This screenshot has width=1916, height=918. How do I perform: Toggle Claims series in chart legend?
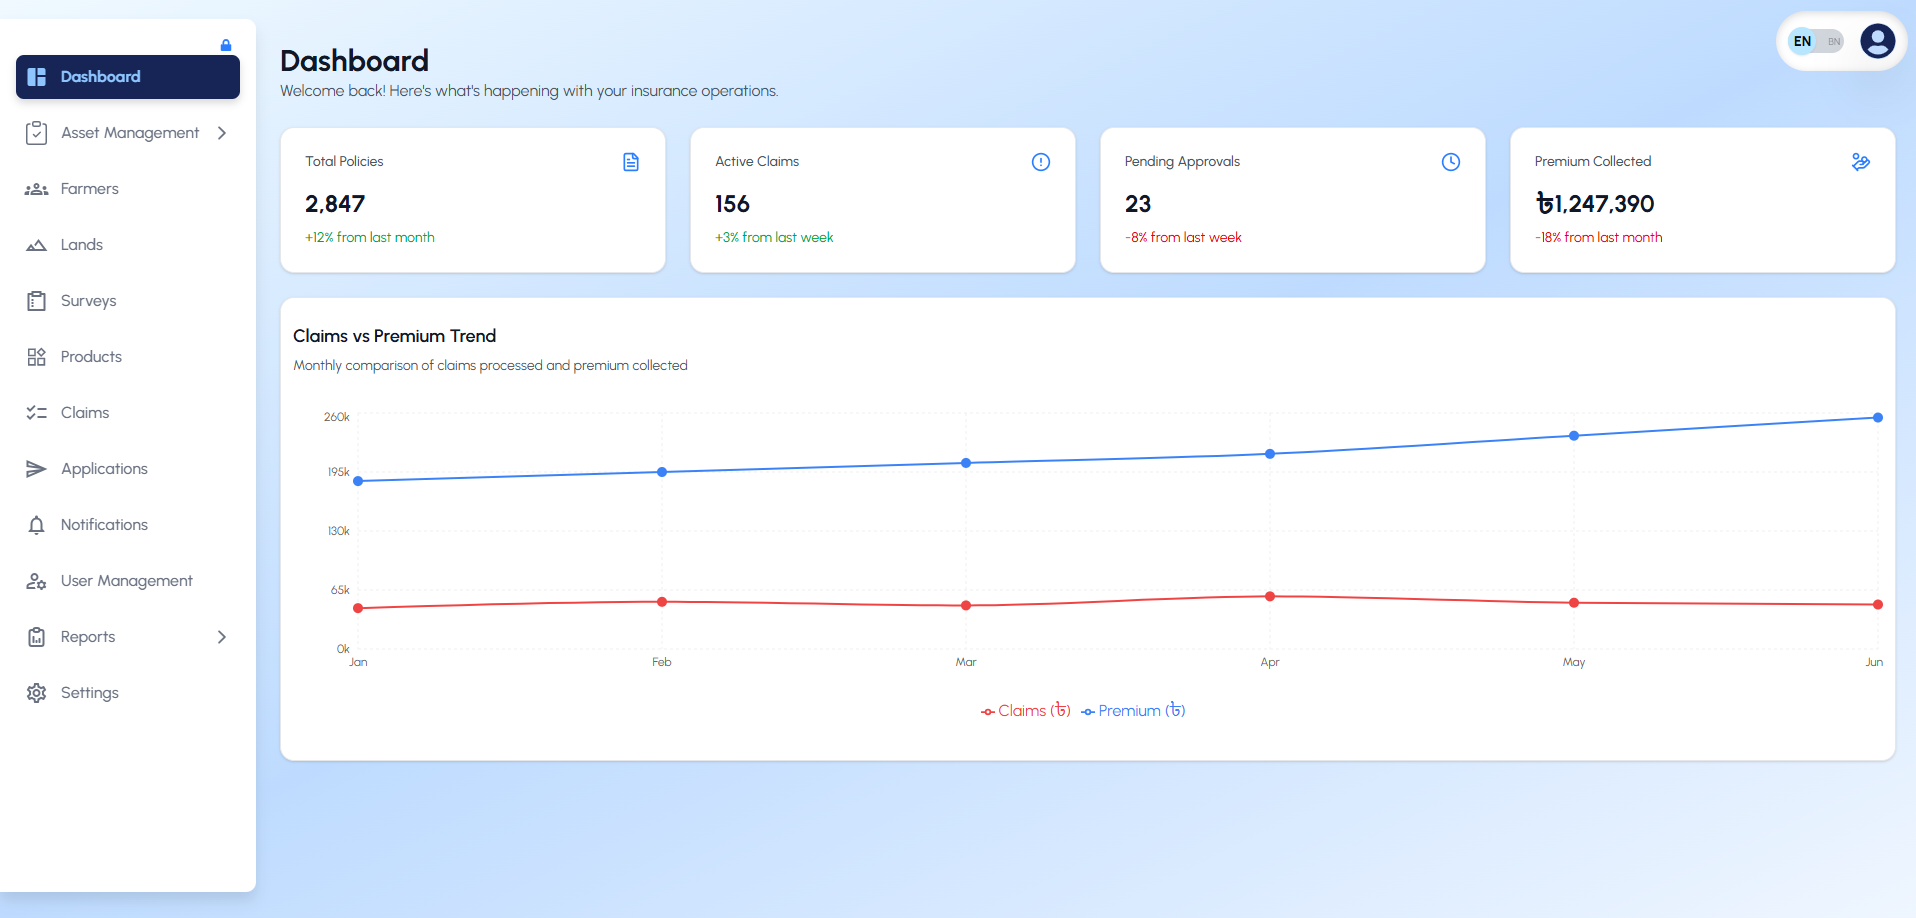click(1026, 711)
